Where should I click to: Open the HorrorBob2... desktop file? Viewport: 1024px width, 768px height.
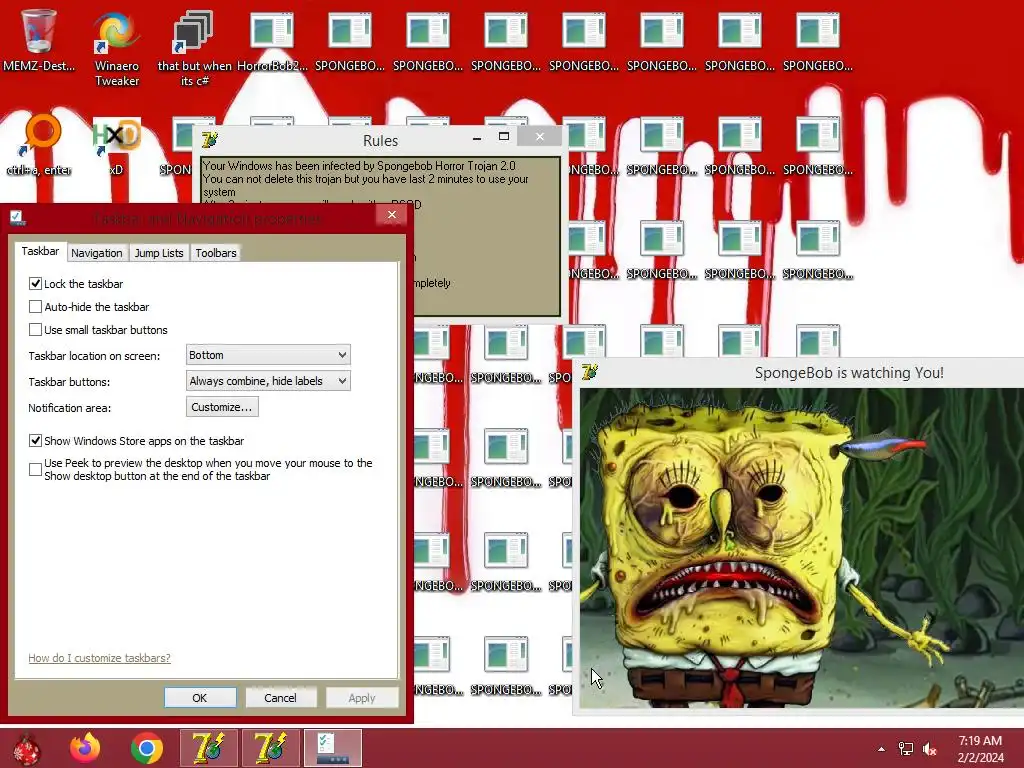click(x=272, y=40)
